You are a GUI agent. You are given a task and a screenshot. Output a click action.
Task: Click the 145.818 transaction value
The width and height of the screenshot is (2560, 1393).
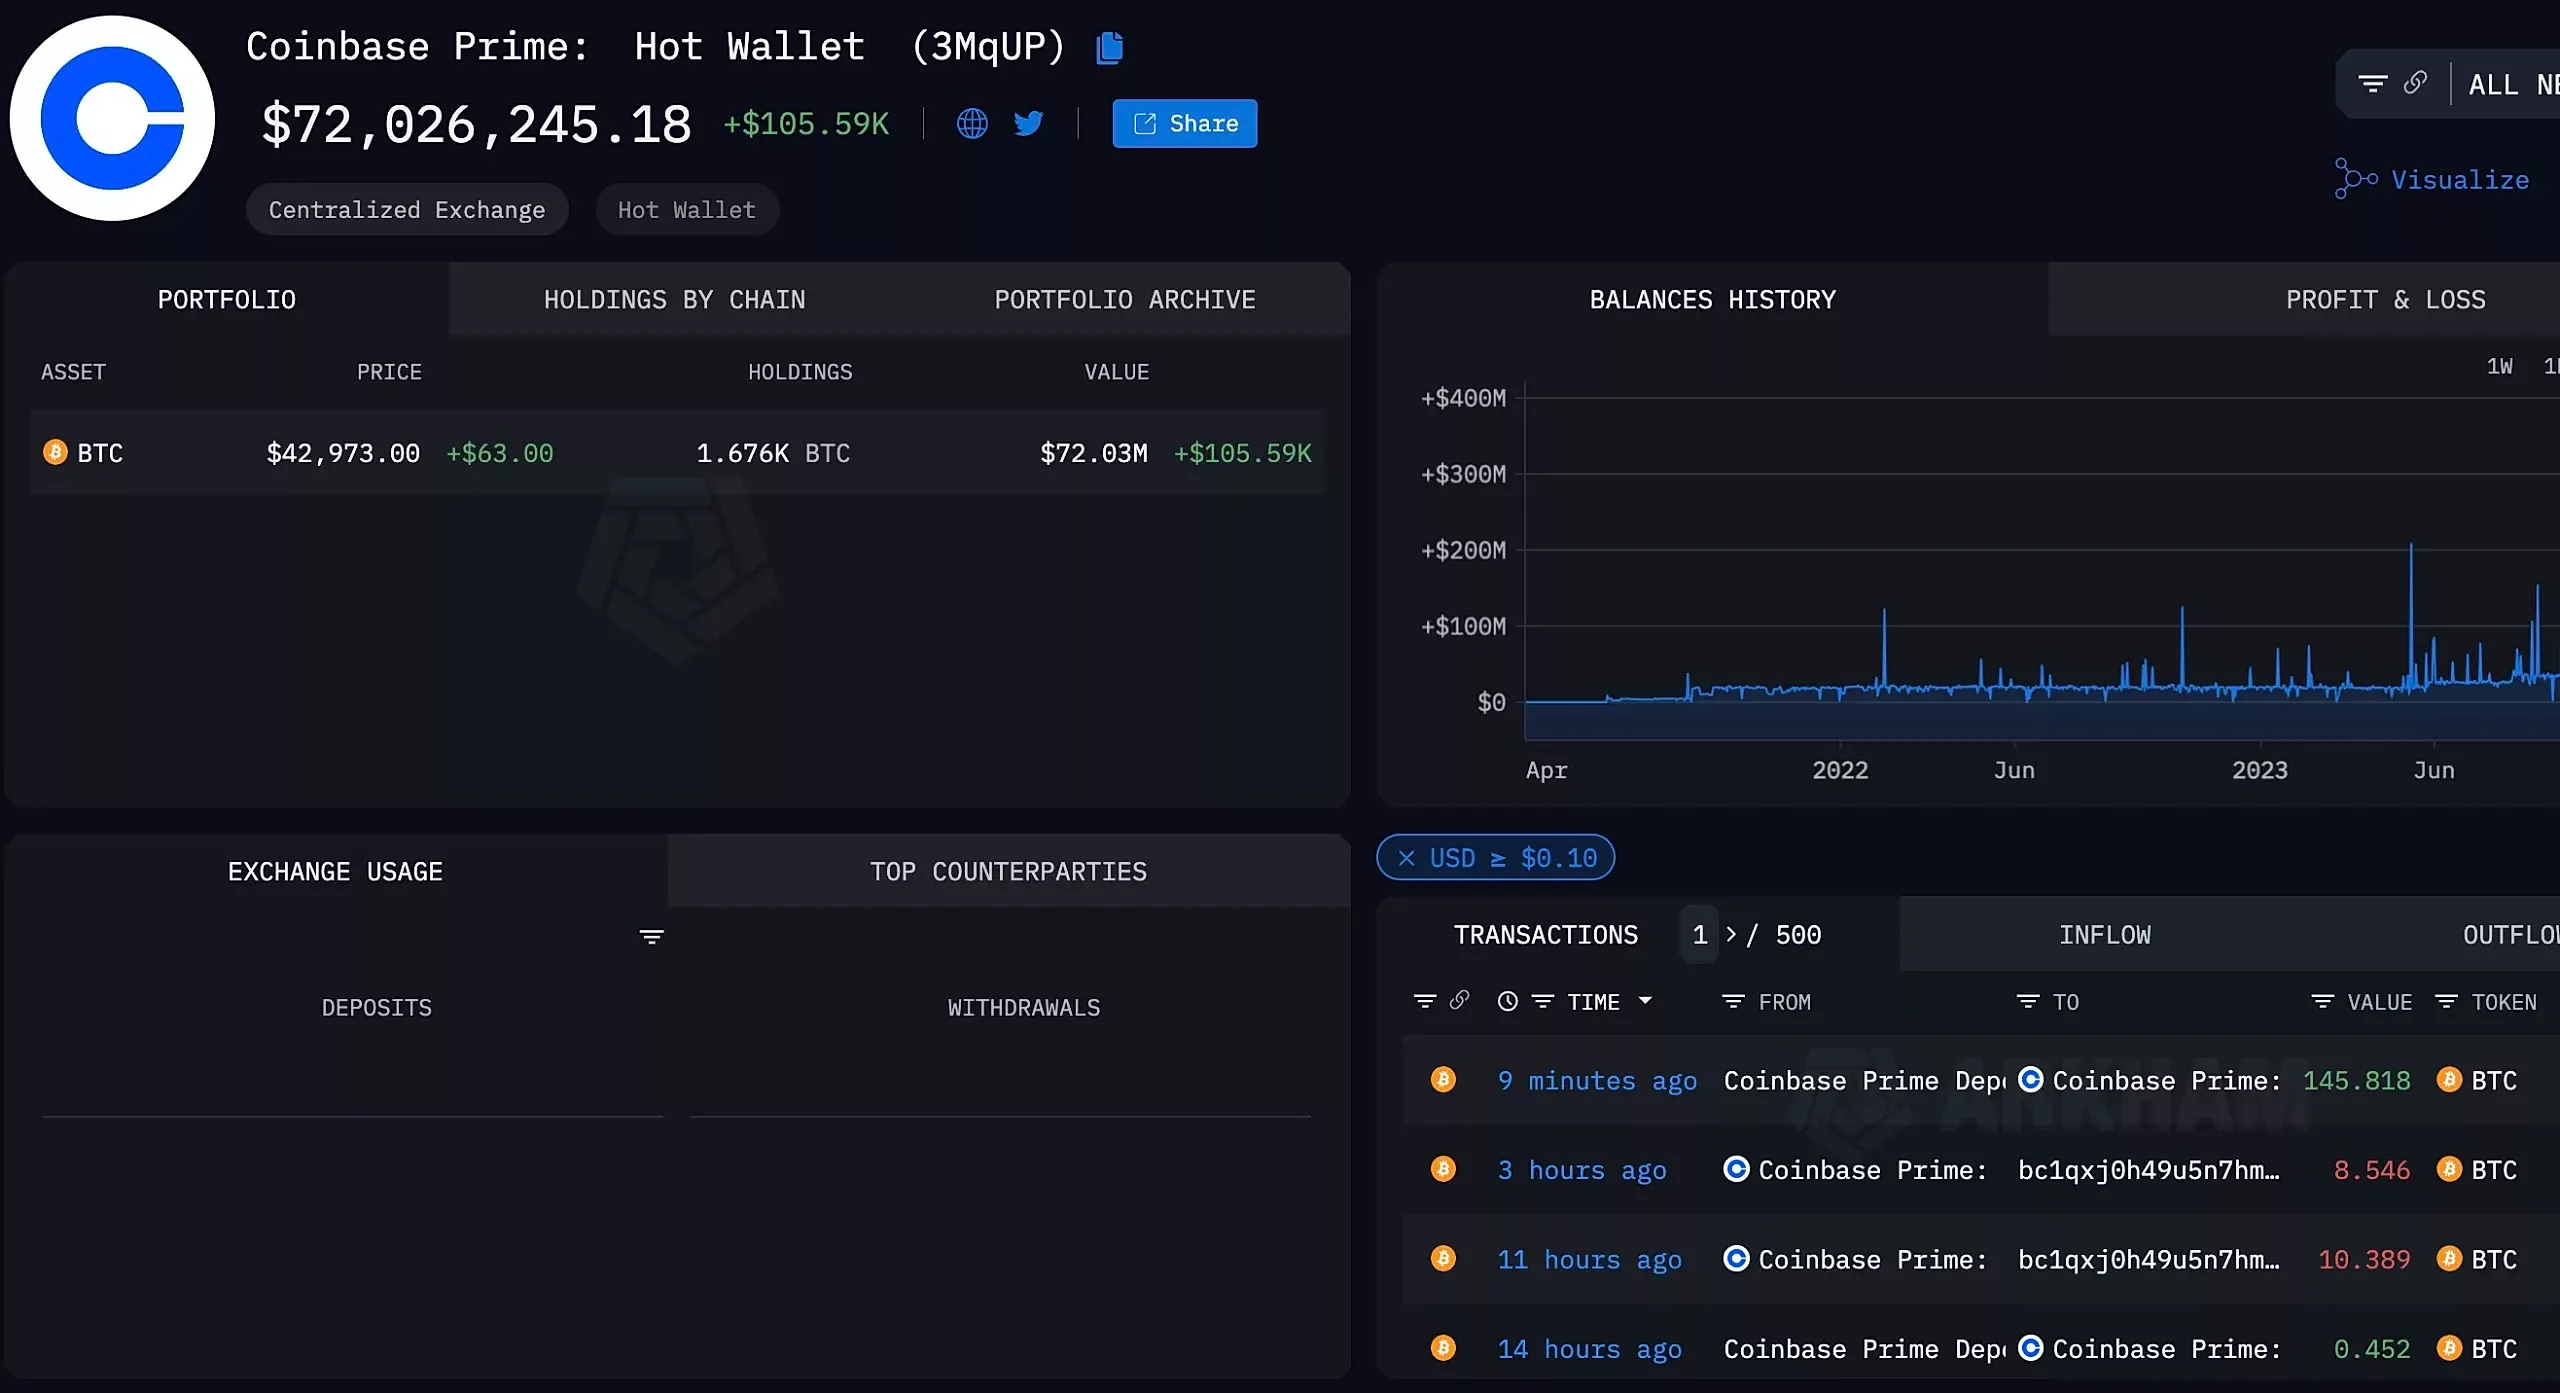point(2356,1080)
